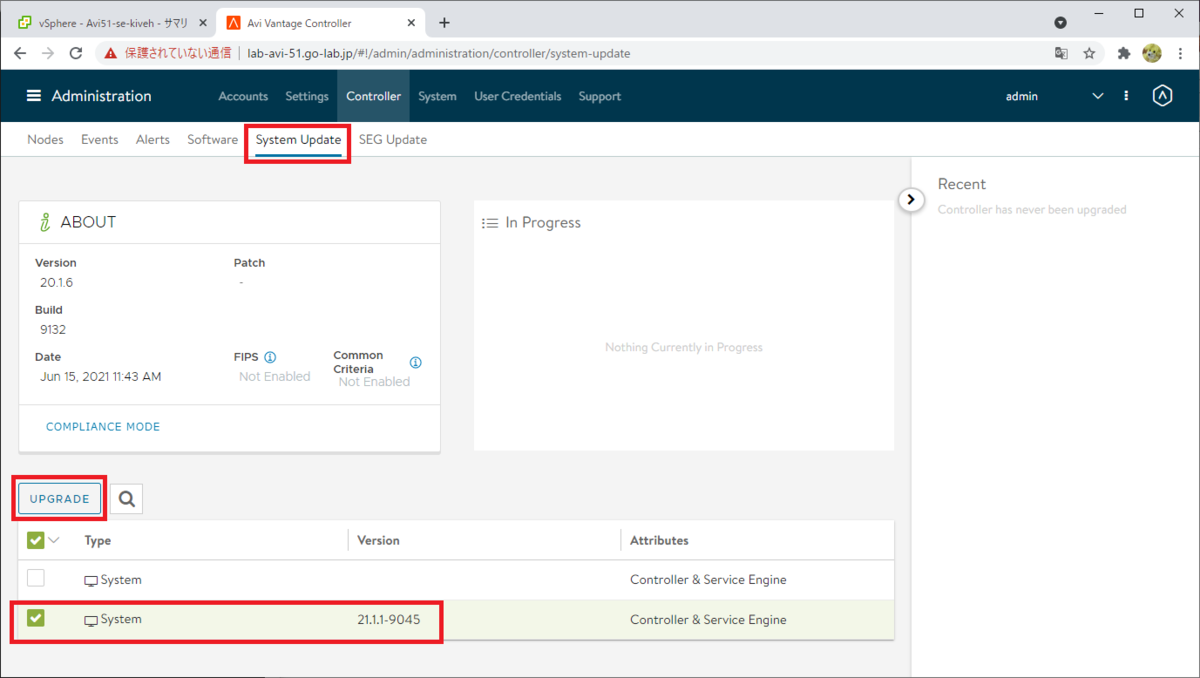Toggle the select-all checkbox in table header
The width and height of the screenshot is (1200, 678).
[x=36, y=540]
